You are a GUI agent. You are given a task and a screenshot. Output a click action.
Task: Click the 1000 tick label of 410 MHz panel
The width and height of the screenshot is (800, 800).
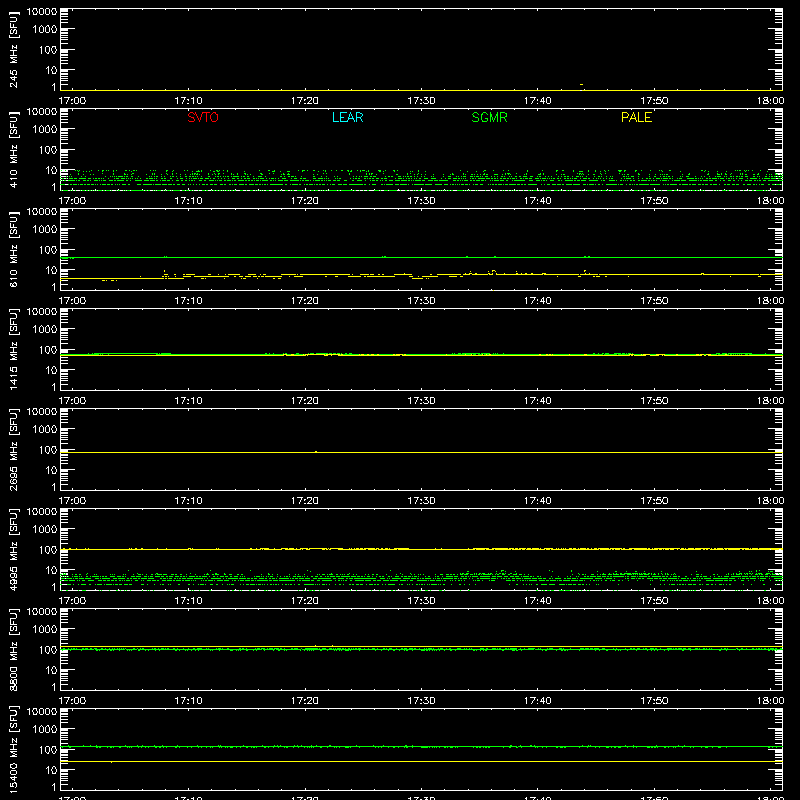pos(45,130)
